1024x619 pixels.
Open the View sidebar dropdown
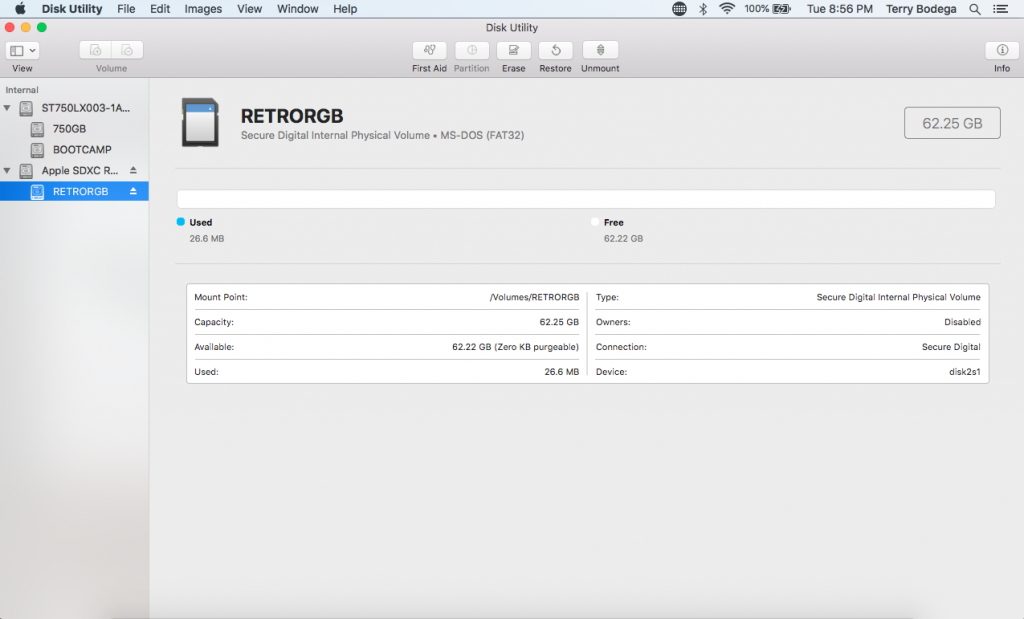pos(22,50)
